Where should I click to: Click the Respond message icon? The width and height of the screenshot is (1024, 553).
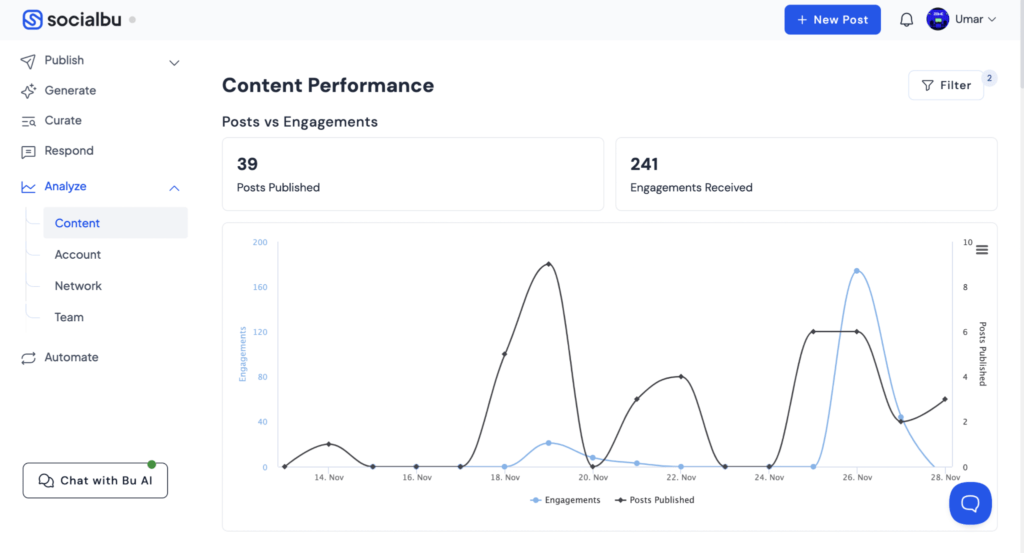[x=28, y=152]
